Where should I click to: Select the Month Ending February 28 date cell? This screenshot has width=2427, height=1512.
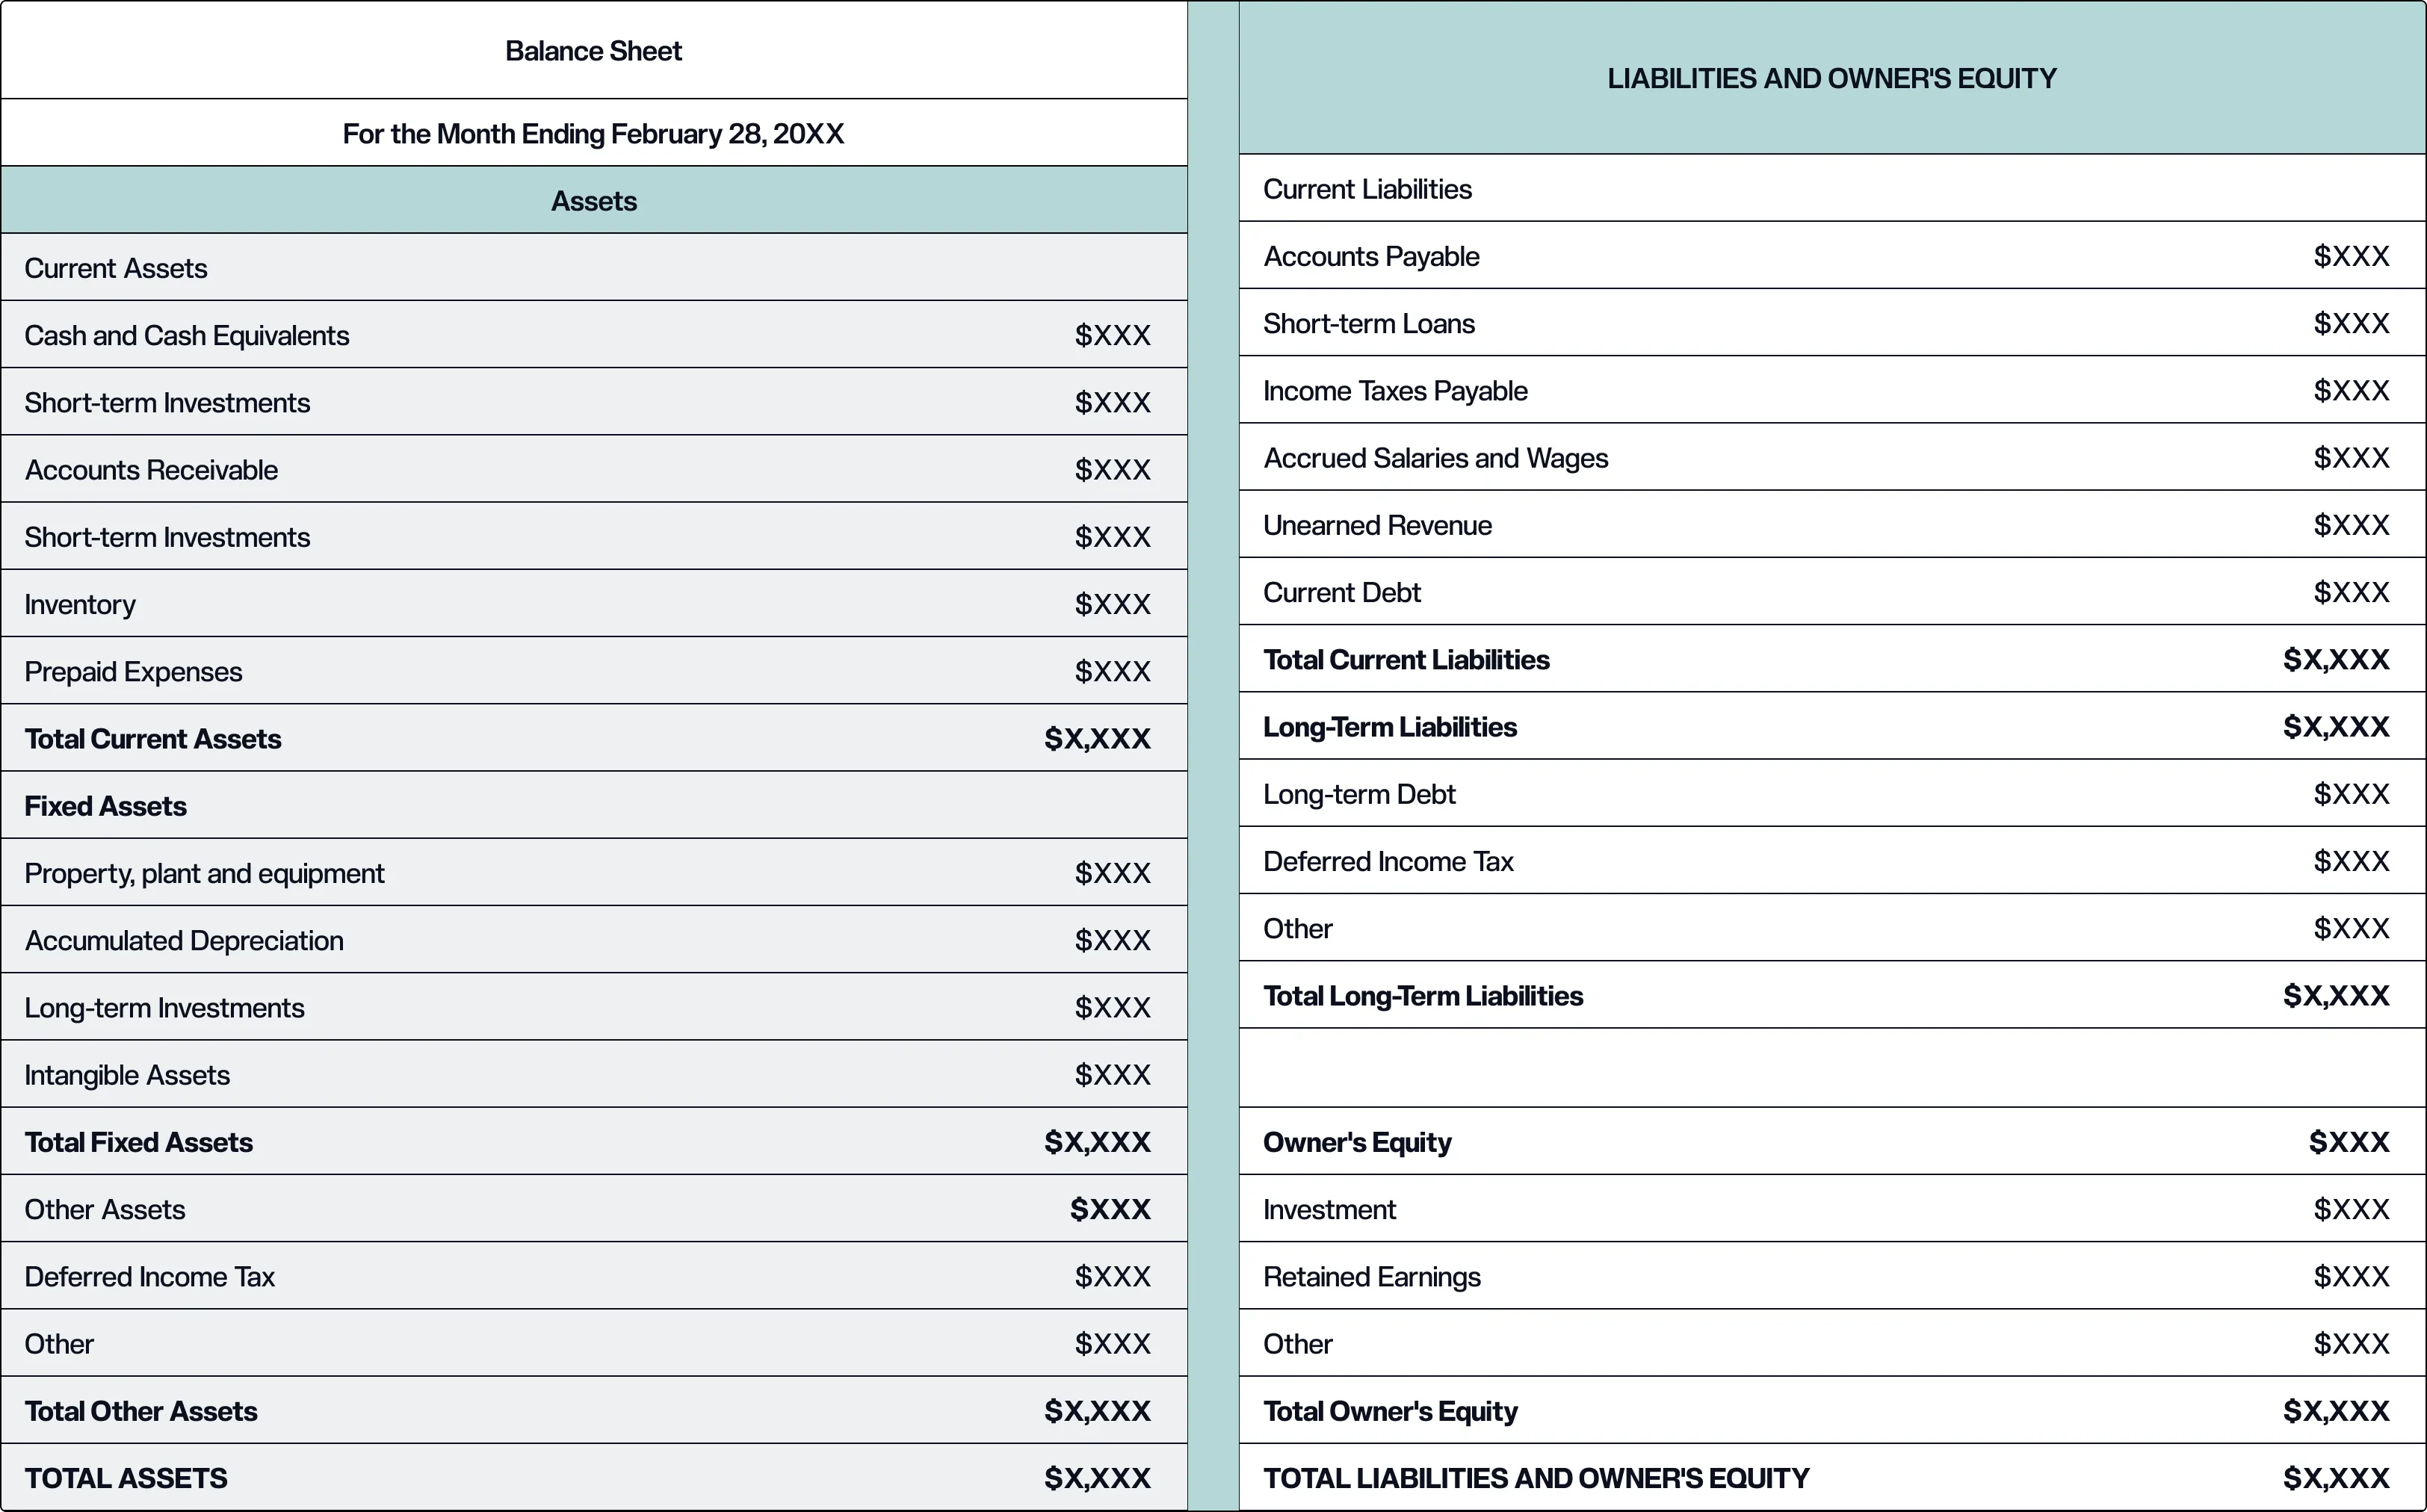click(593, 134)
